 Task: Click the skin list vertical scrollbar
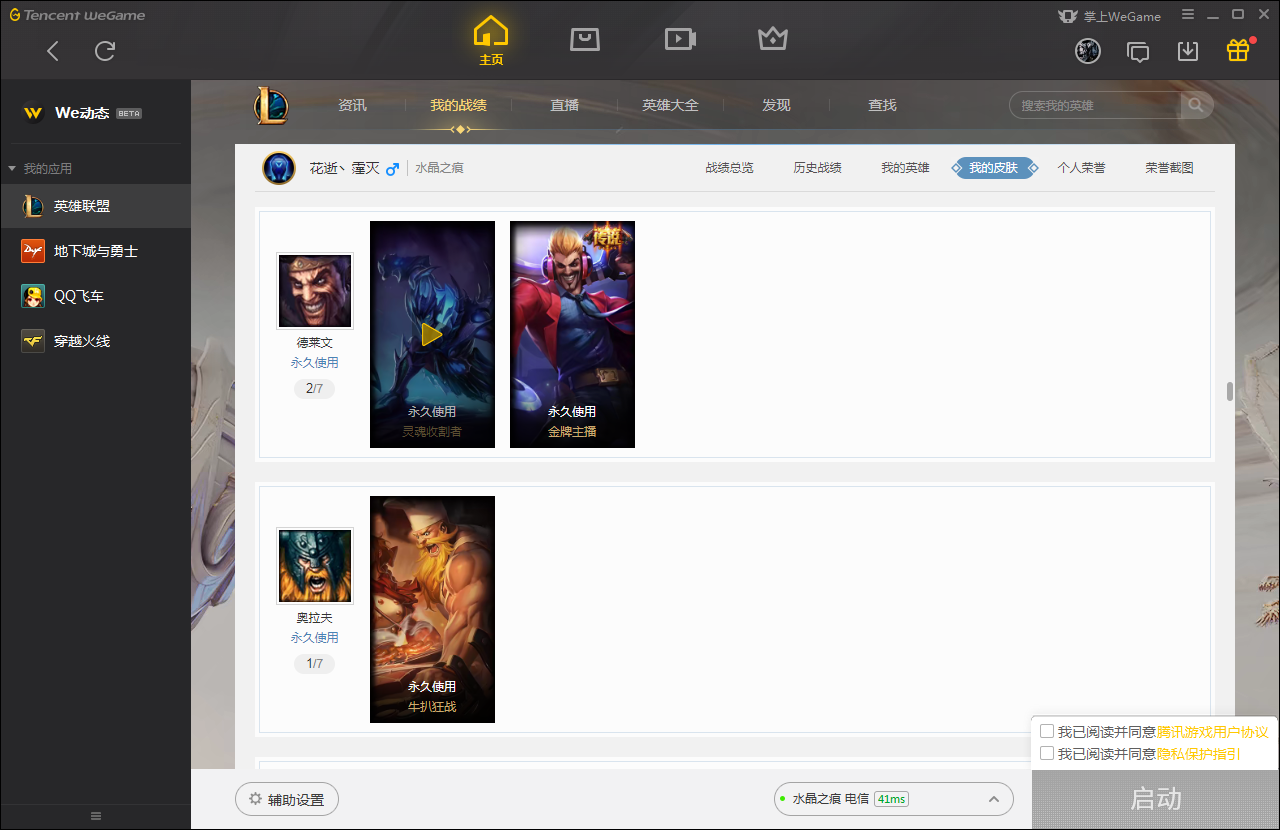pos(1230,391)
